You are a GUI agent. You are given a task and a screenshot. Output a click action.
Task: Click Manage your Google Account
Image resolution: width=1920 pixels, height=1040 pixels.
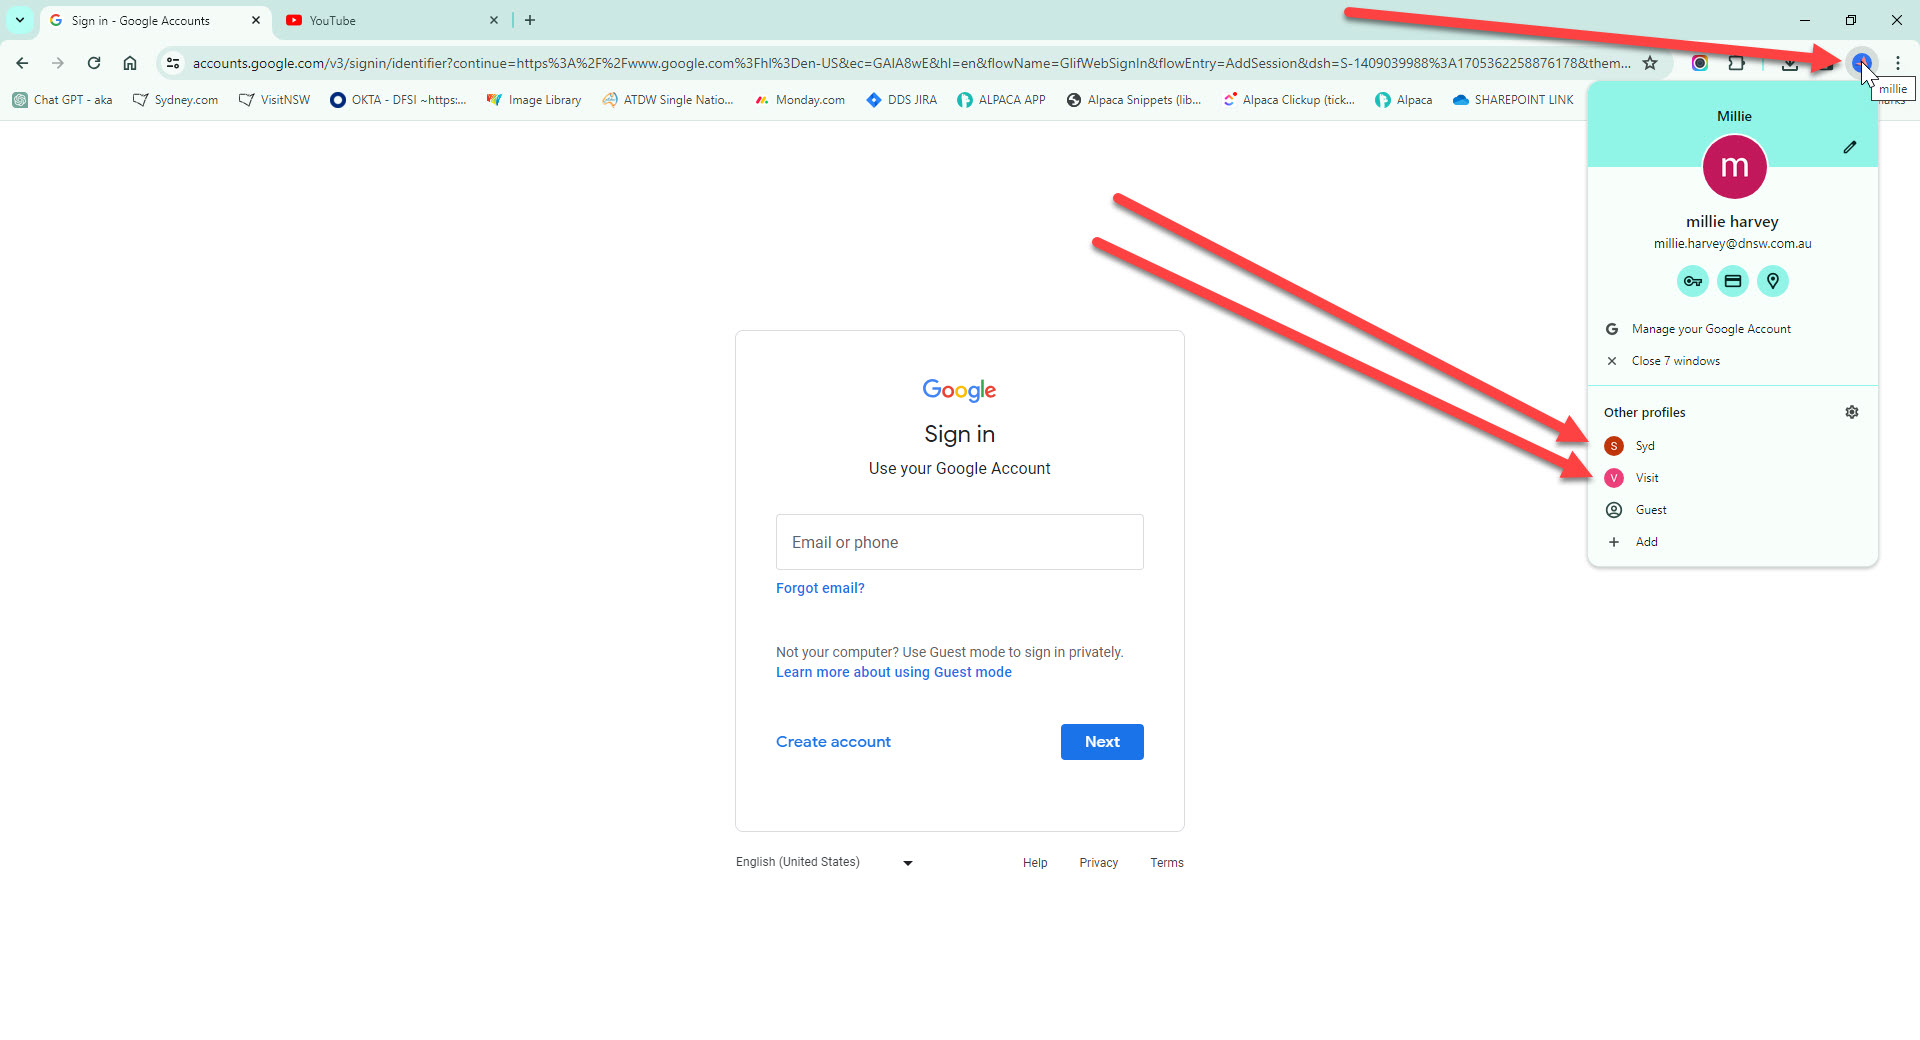click(x=1733, y=329)
